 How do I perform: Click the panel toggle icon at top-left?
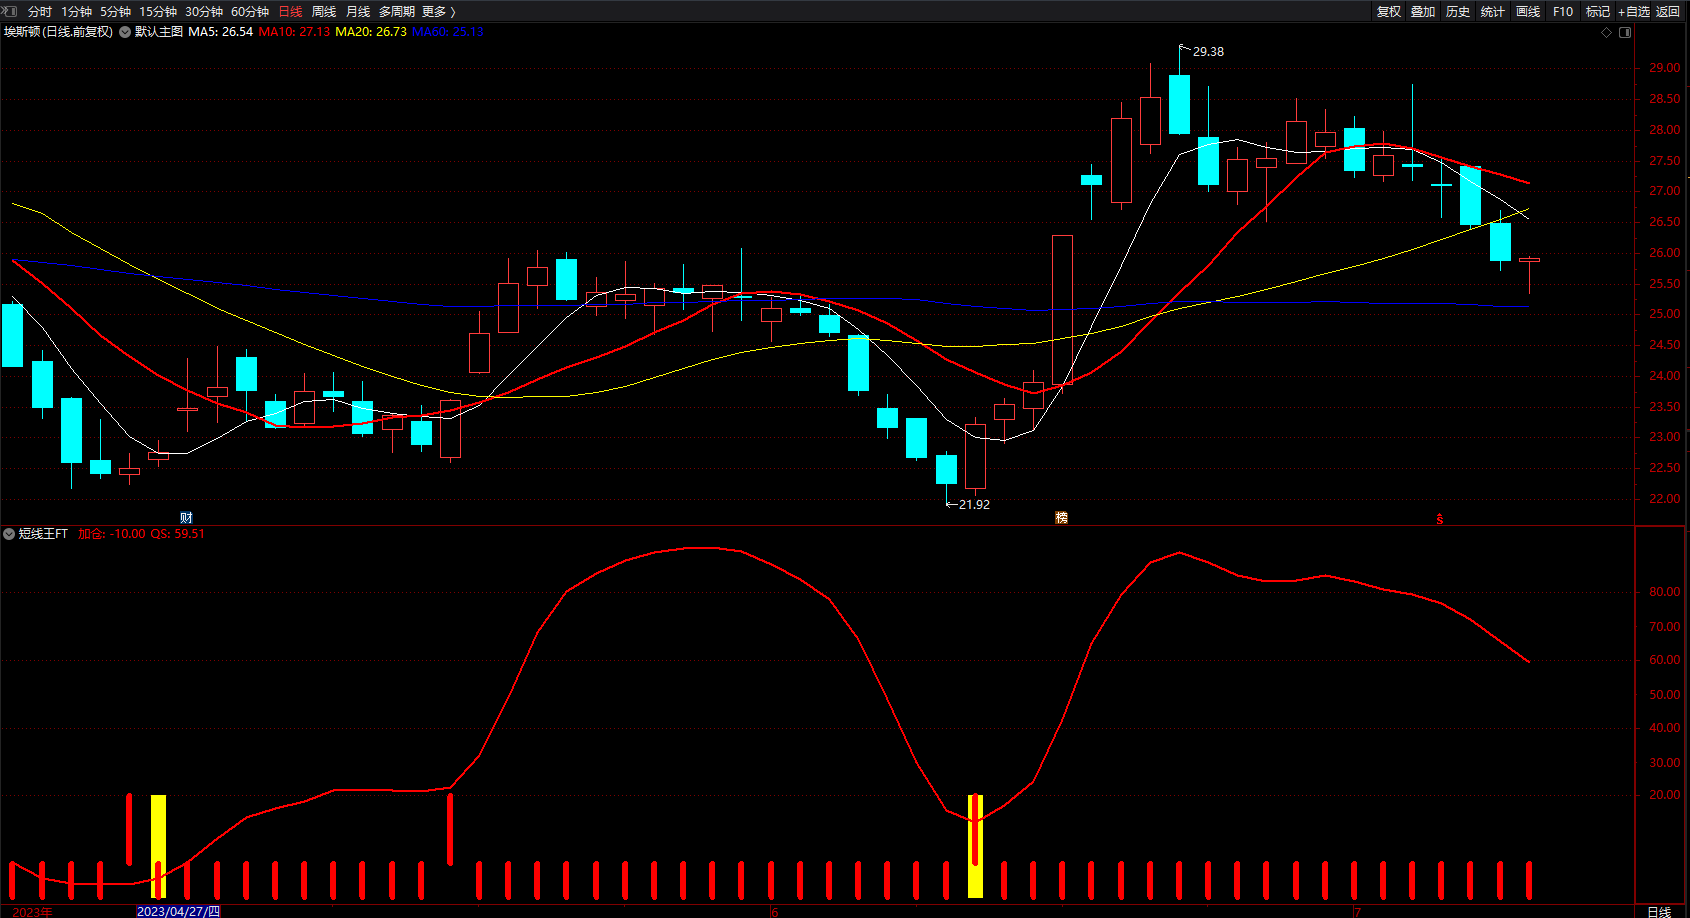click(10, 11)
